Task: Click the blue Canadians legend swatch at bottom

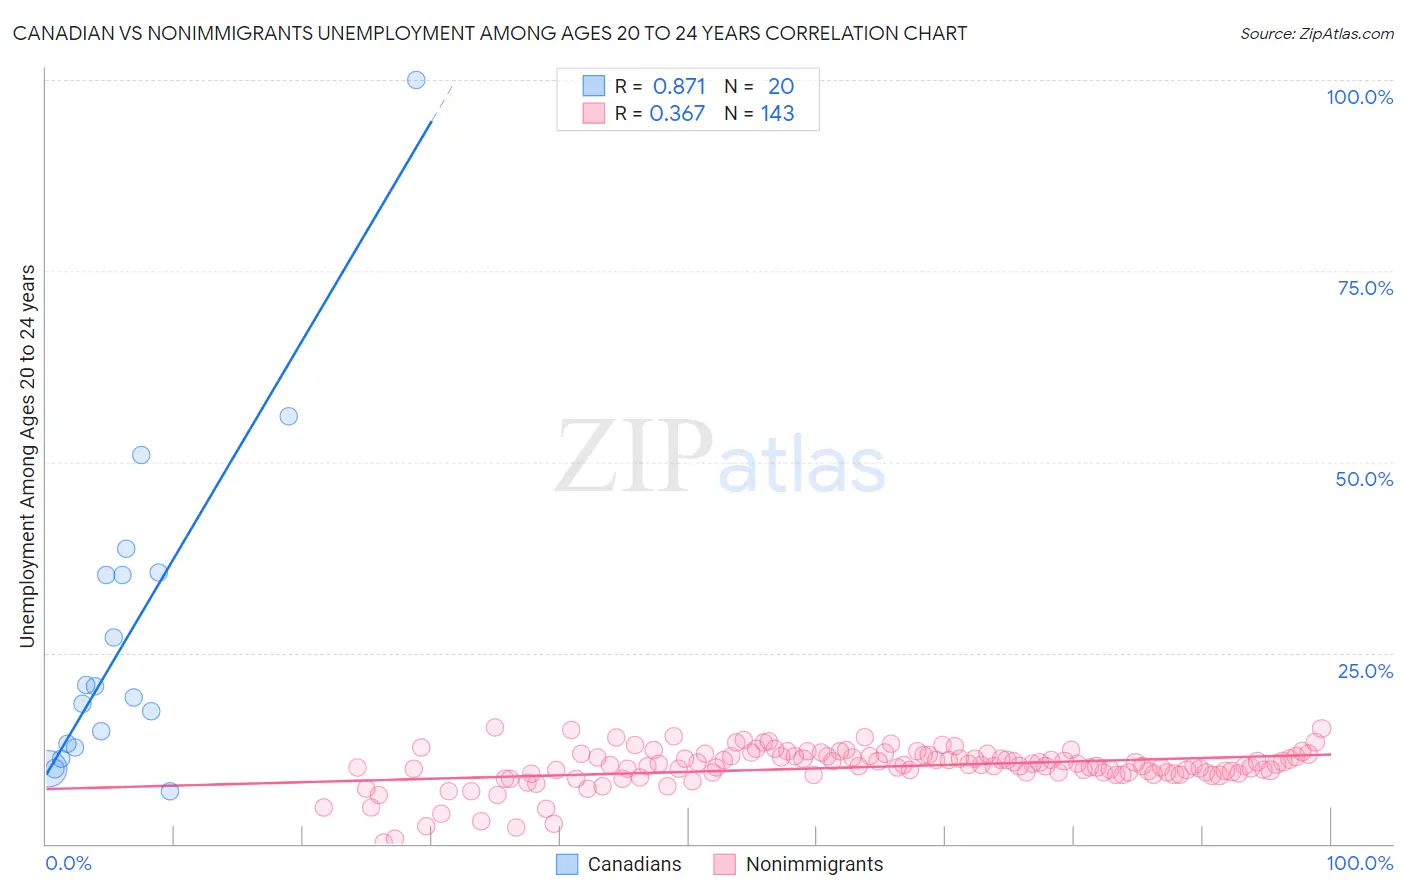Action: coord(567,864)
